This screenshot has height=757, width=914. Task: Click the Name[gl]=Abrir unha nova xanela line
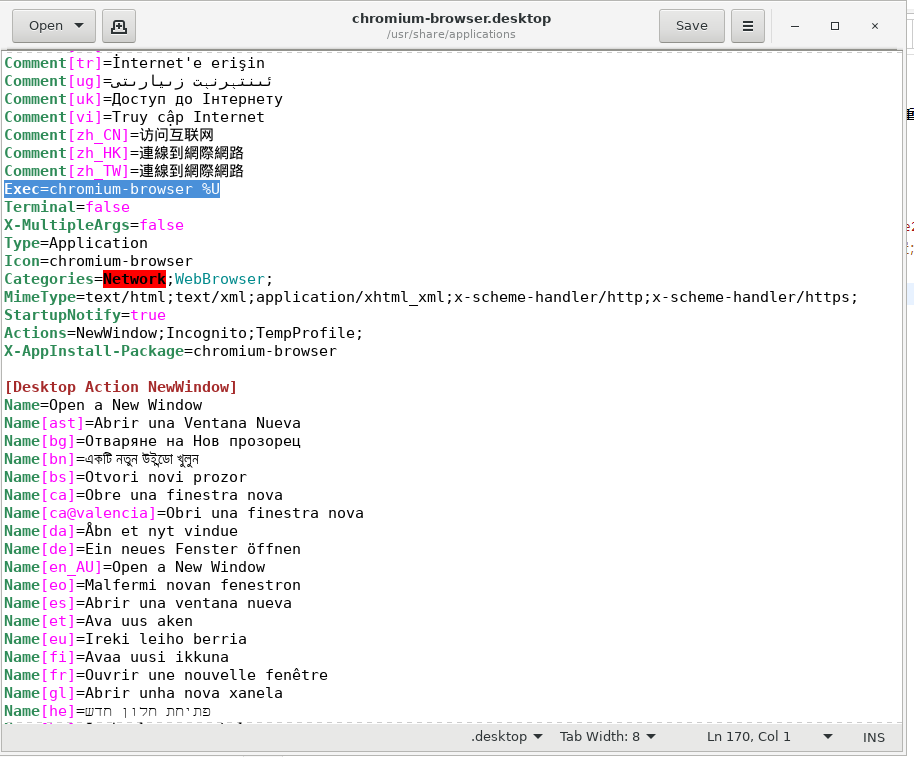[x=143, y=694]
